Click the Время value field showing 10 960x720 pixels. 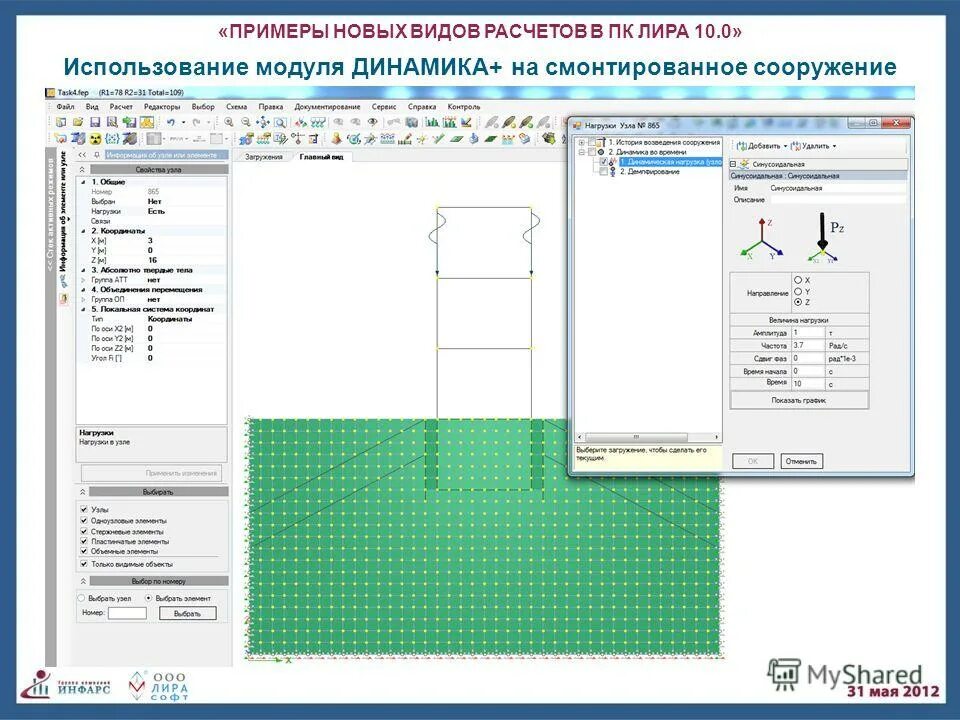[x=808, y=384]
